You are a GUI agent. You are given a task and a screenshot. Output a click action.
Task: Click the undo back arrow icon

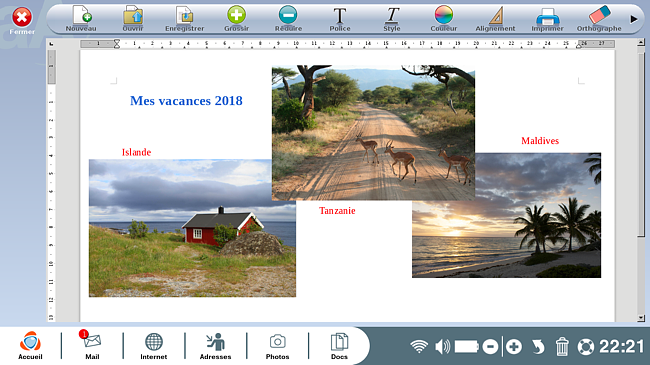(x=538, y=346)
